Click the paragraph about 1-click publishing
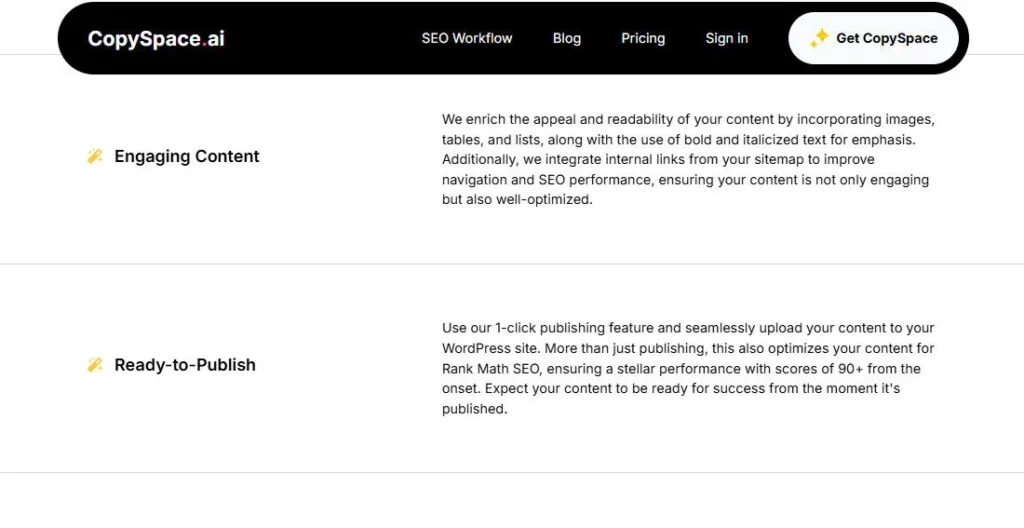 coord(688,368)
